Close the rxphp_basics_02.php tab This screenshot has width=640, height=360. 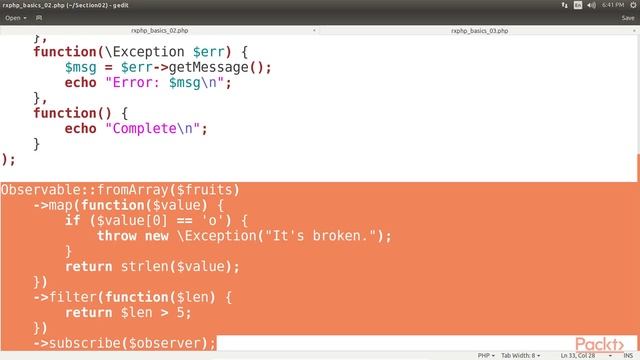pyautogui.click(x=314, y=31)
